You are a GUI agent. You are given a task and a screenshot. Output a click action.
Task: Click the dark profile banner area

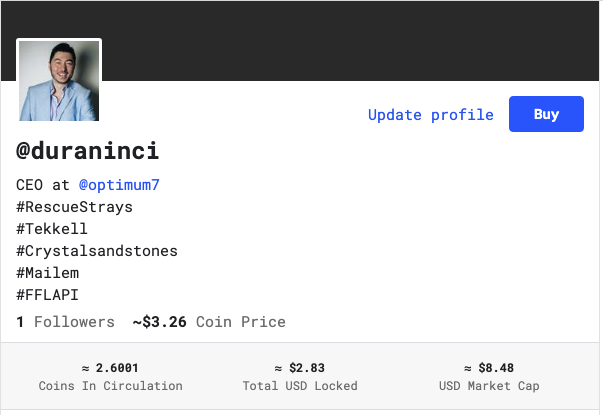pyautogui.click(x=346, y=40)
